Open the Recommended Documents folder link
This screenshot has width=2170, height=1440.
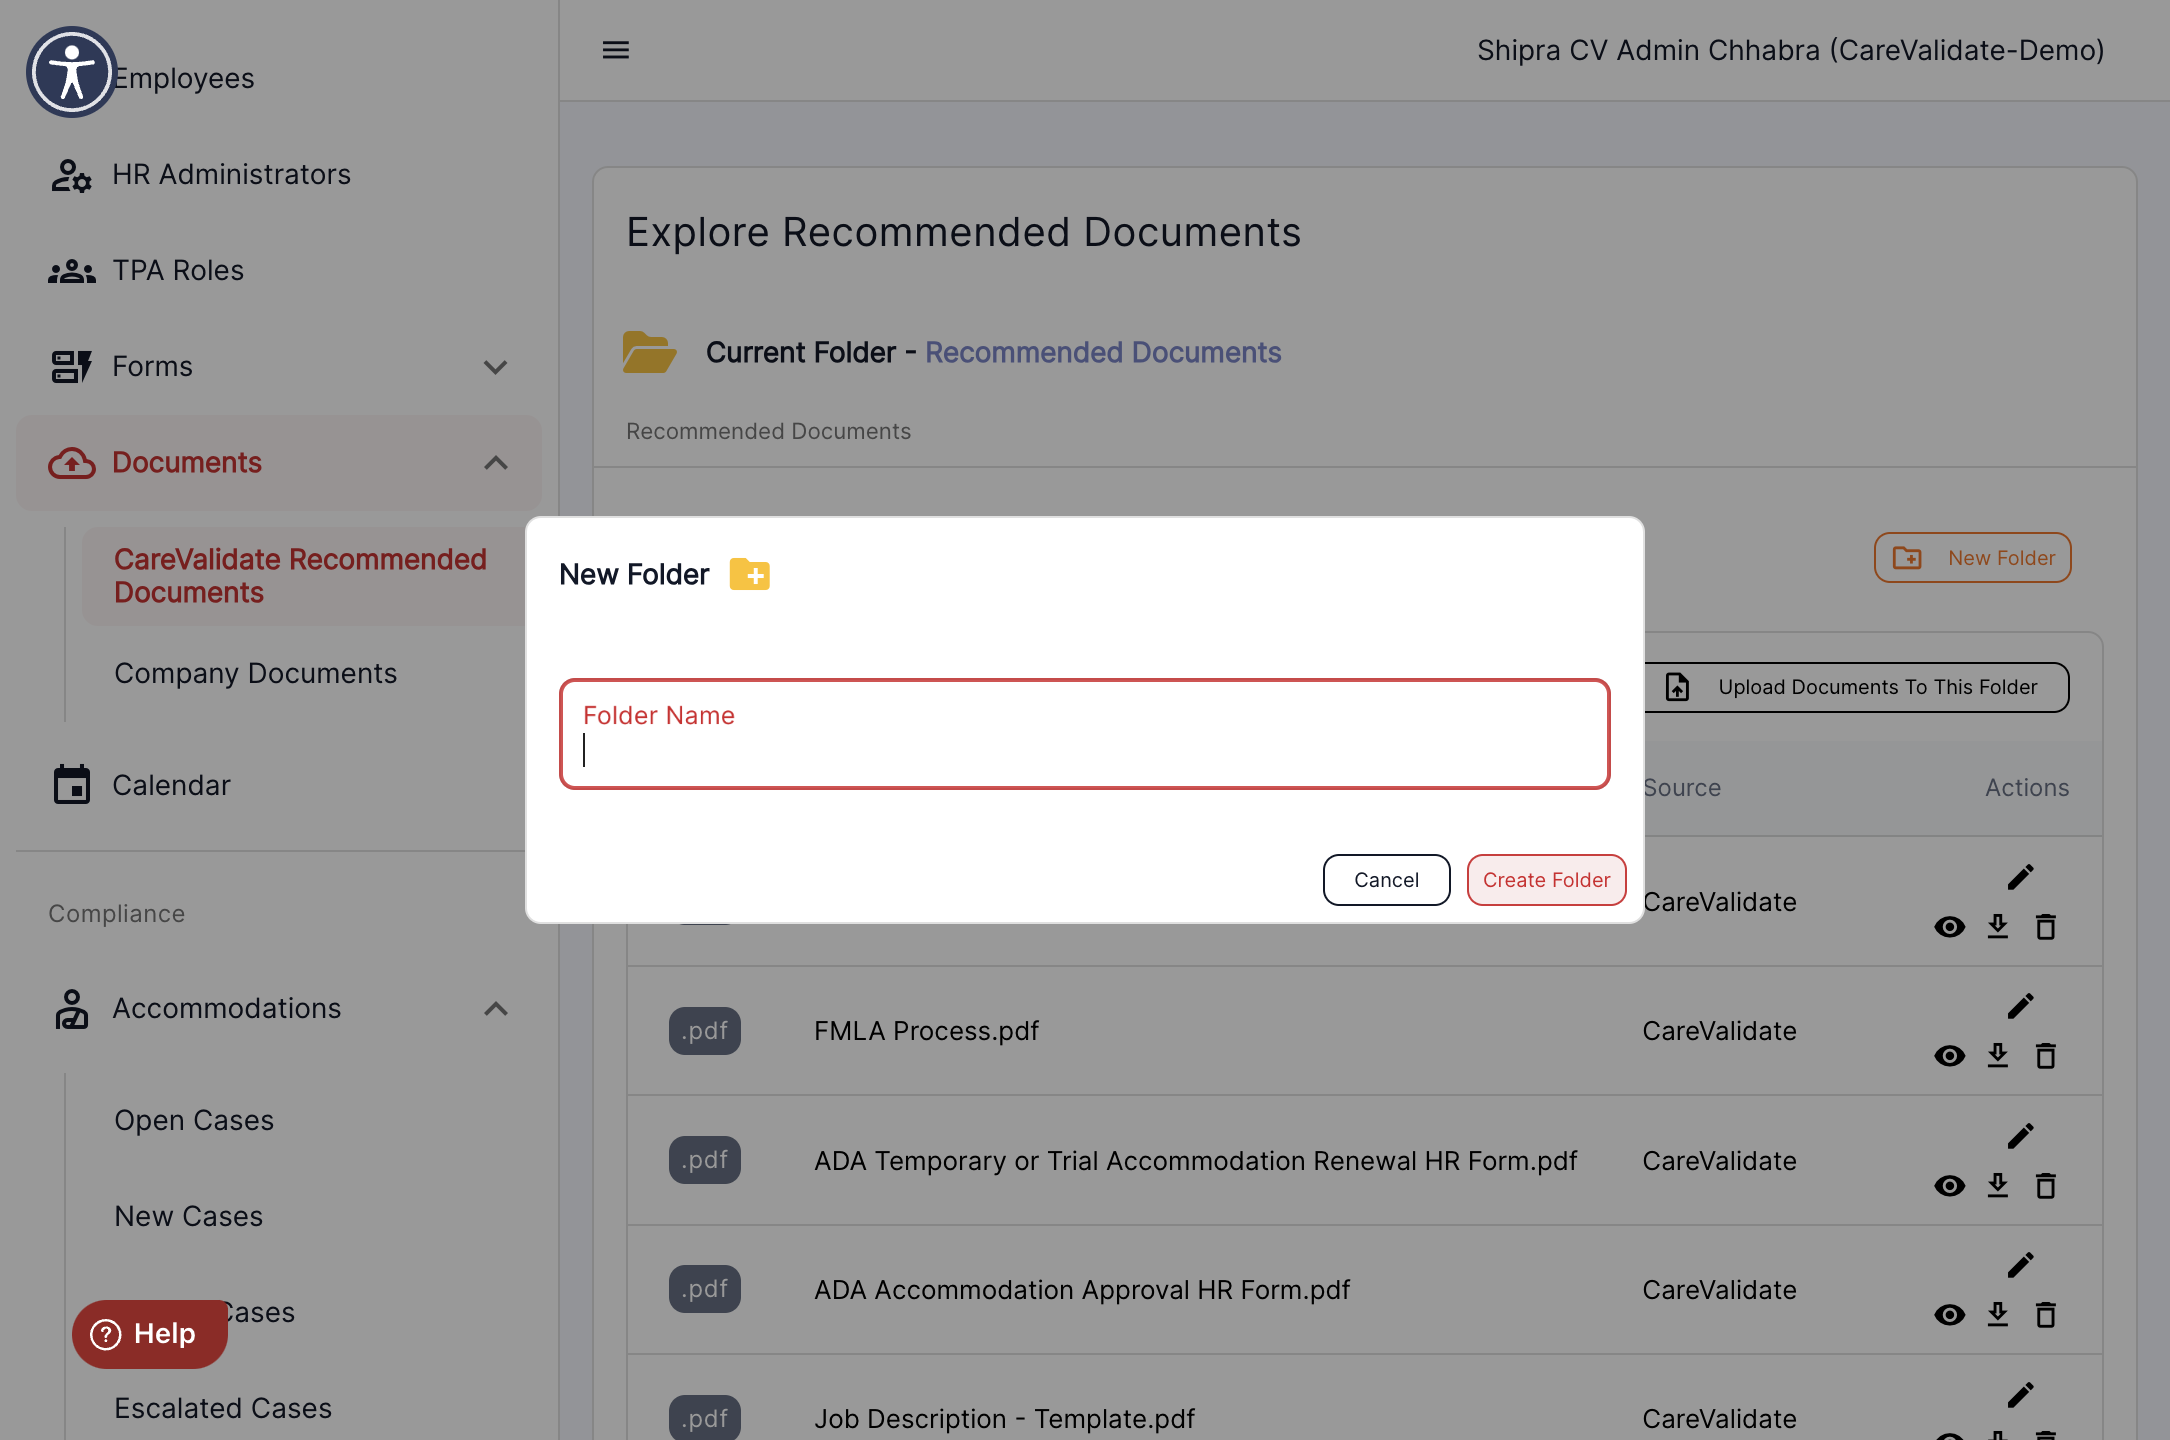[1103, 353]
